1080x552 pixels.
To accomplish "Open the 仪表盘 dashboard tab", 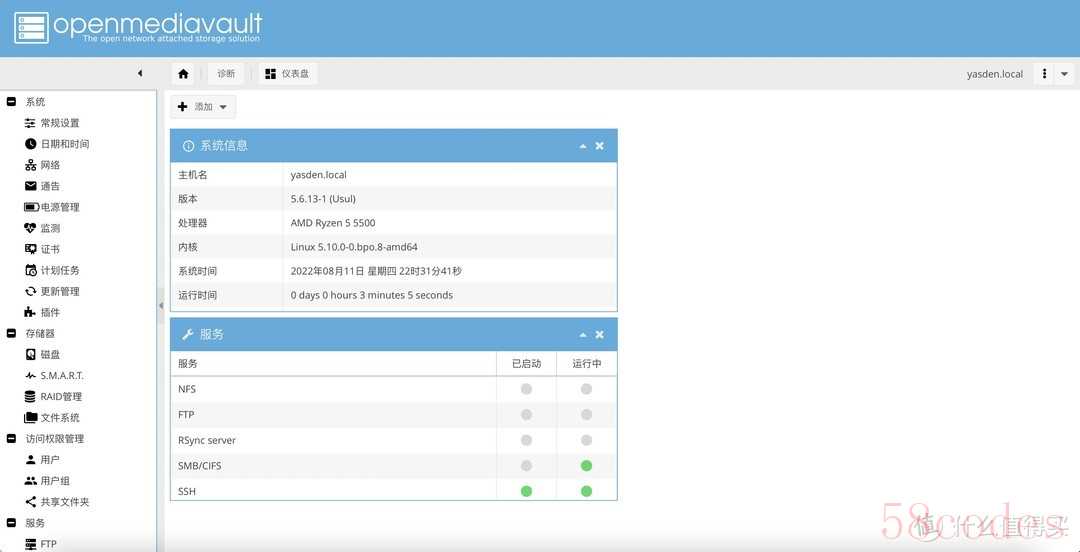I will click(288, 74).
